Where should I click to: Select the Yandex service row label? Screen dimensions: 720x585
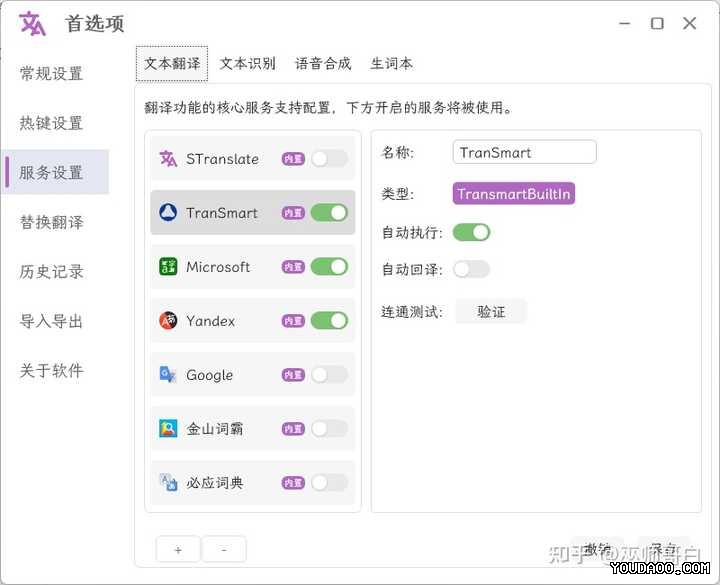point(210,321)
